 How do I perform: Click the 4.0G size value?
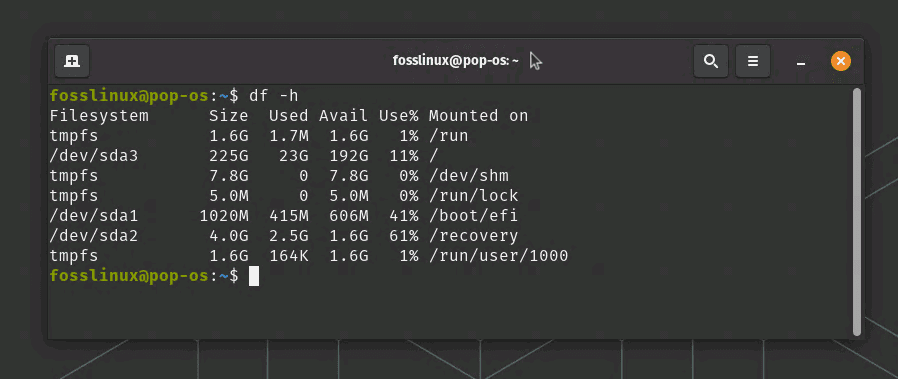229,236
